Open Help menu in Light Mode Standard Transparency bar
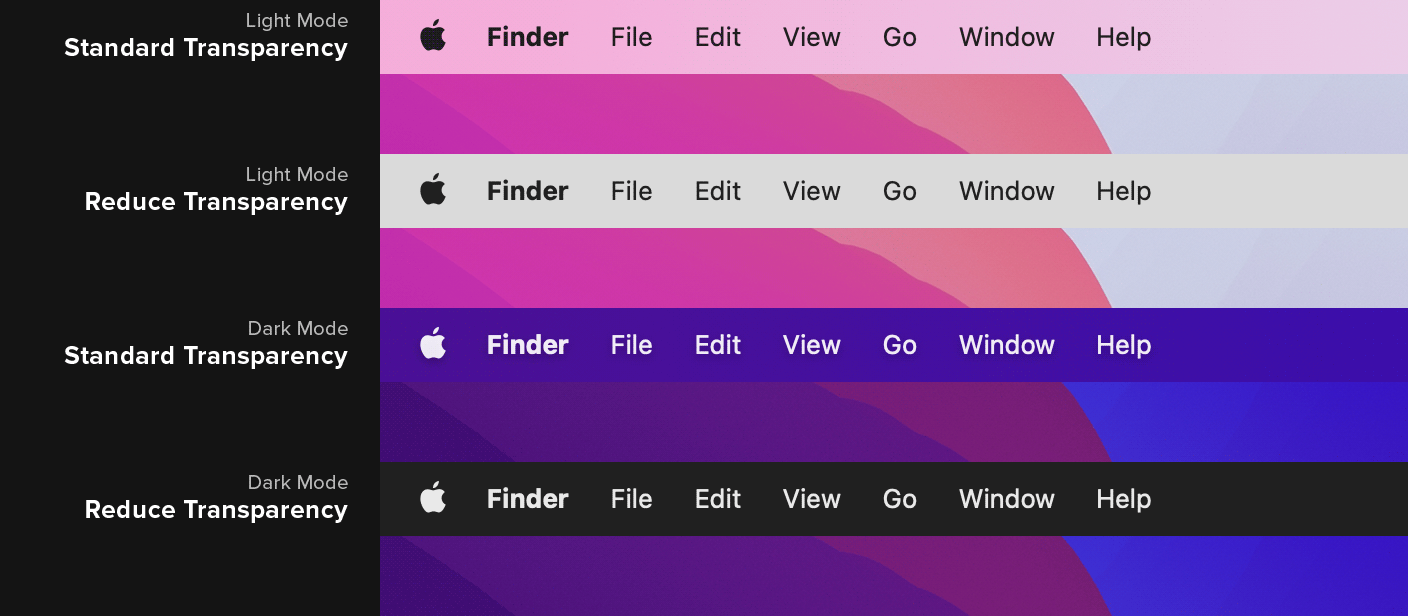 [1123, 38]
